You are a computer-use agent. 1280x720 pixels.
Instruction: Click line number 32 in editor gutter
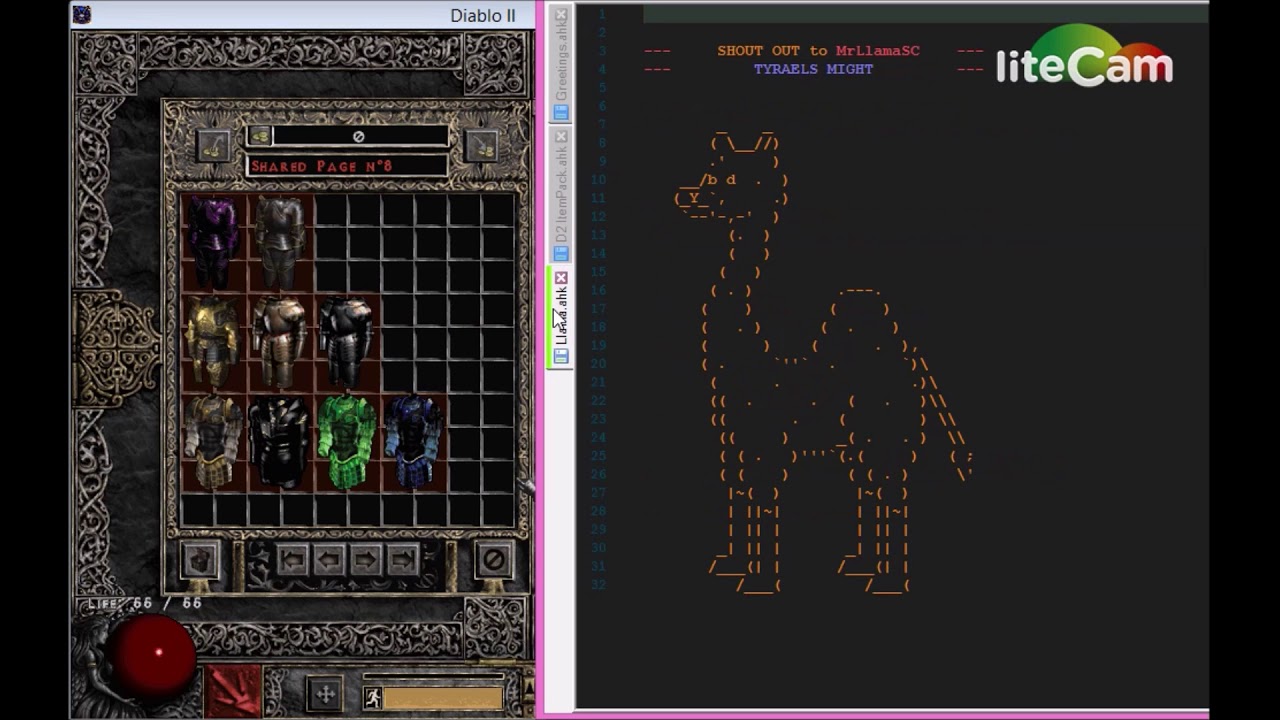[x=600, y=585]
